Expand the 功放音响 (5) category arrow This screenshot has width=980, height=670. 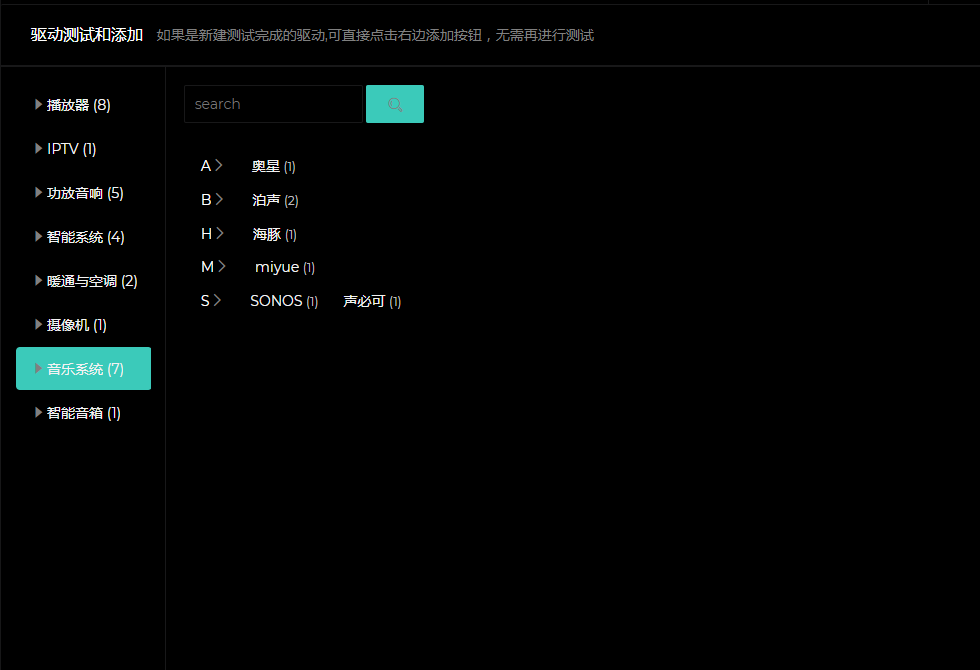click(38, 192)
